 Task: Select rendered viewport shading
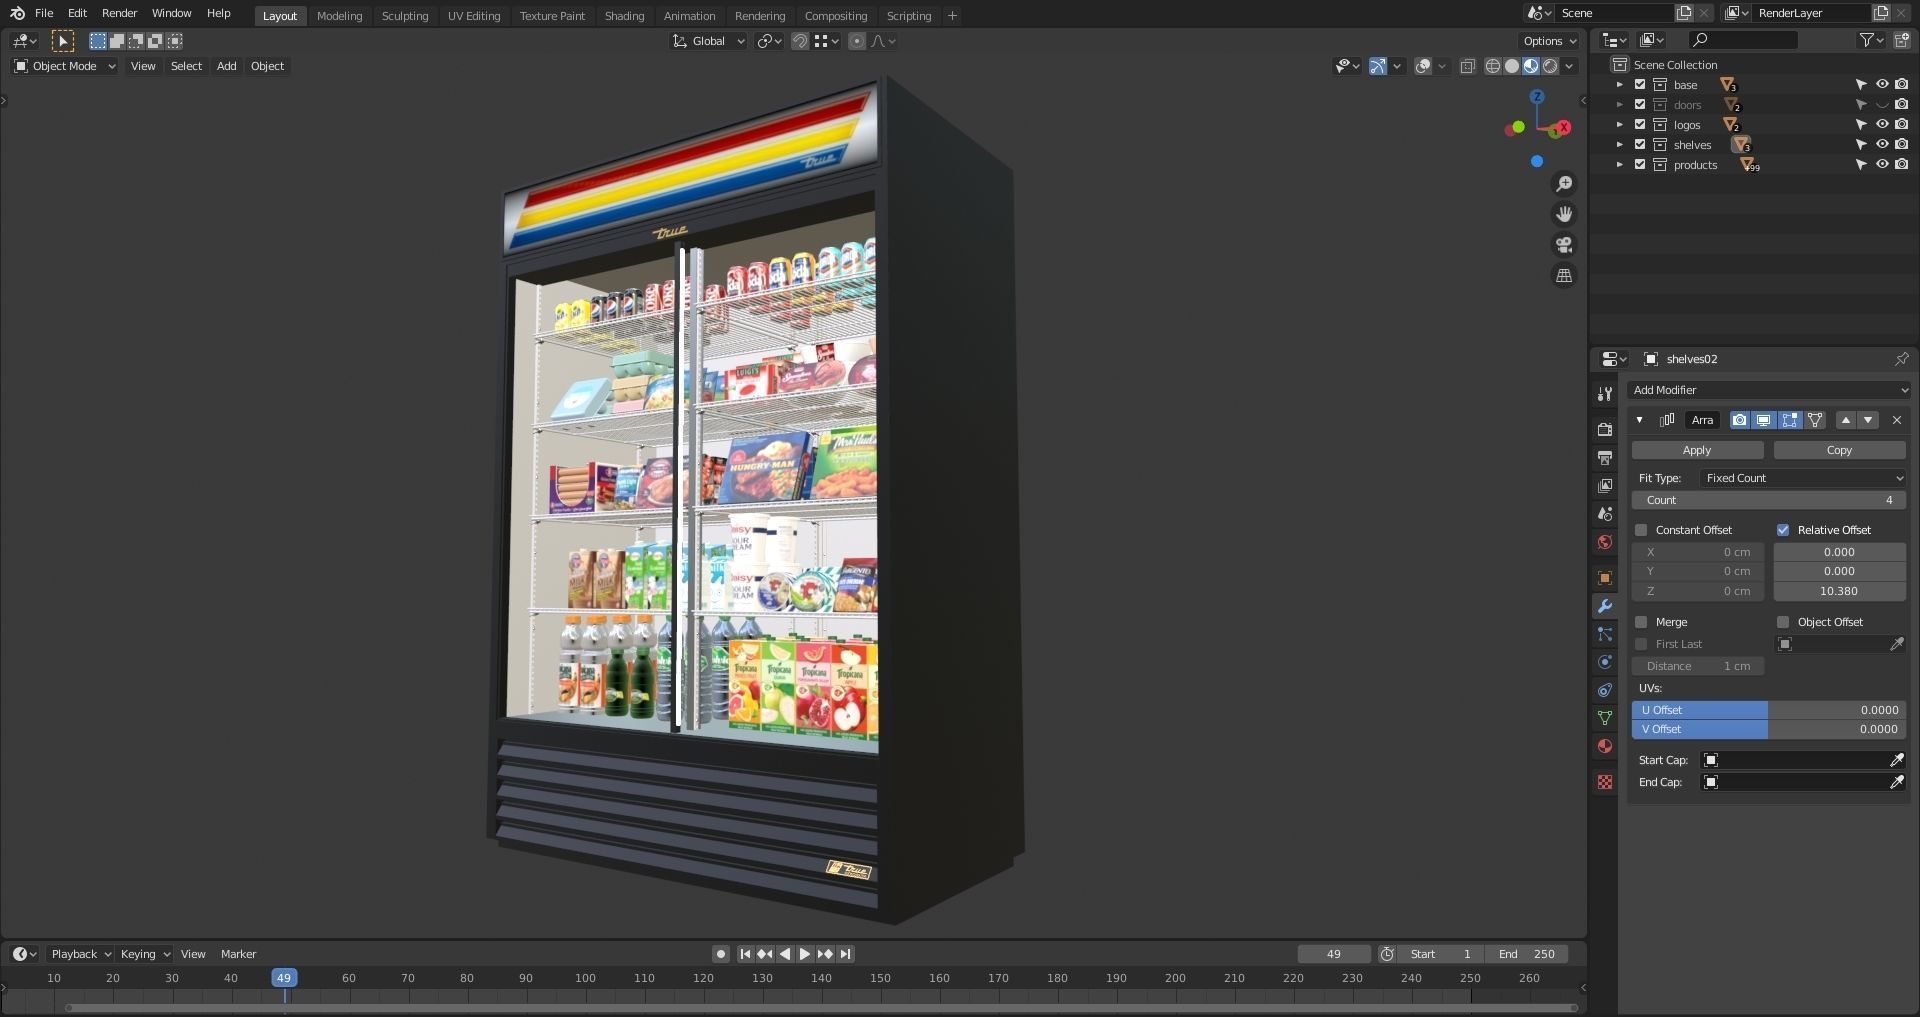pos(1550,66)
